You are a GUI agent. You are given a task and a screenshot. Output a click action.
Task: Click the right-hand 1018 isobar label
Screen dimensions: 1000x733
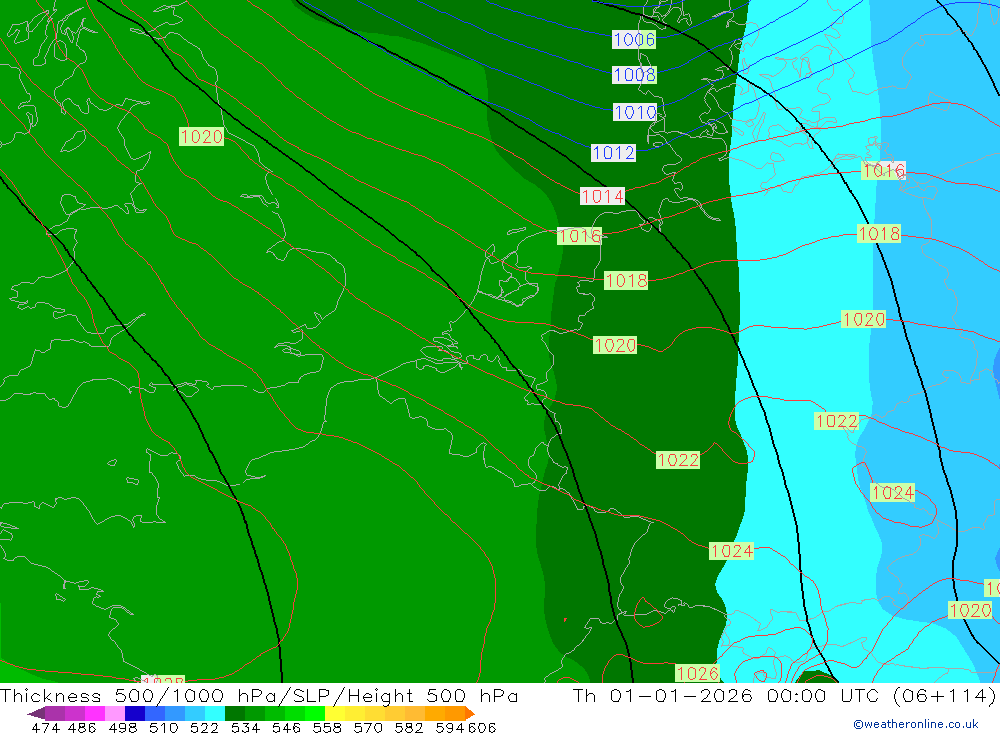879,233
